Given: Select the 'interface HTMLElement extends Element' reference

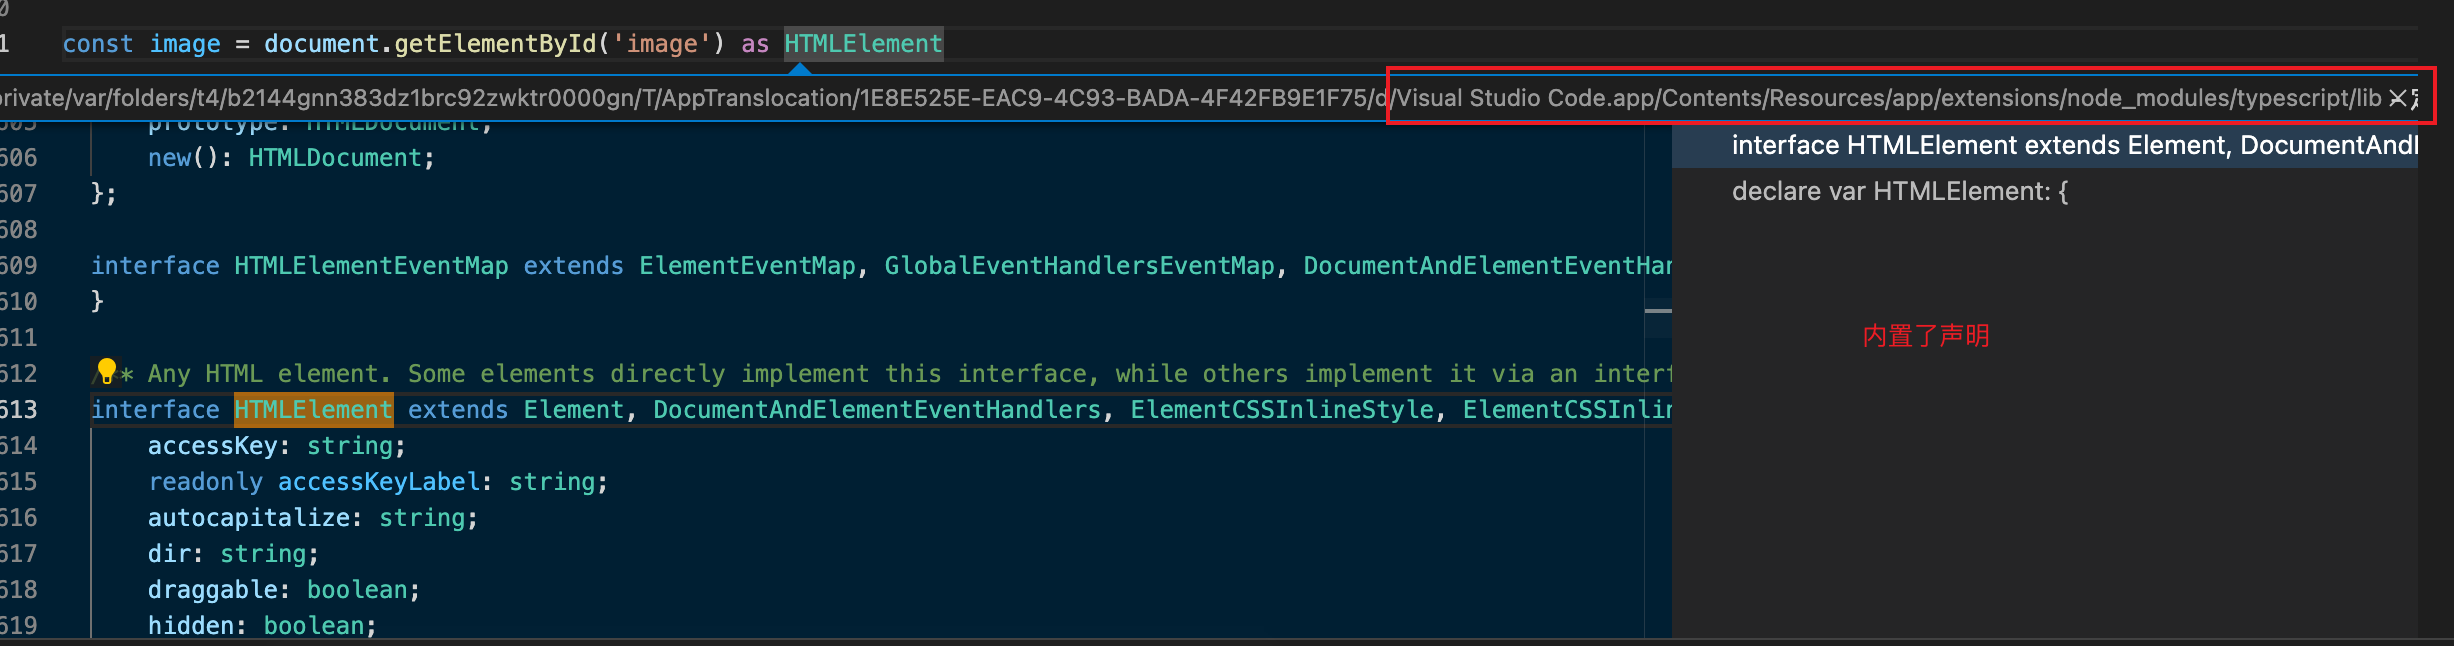Looking at the screenshot, I should [2073, 145].
